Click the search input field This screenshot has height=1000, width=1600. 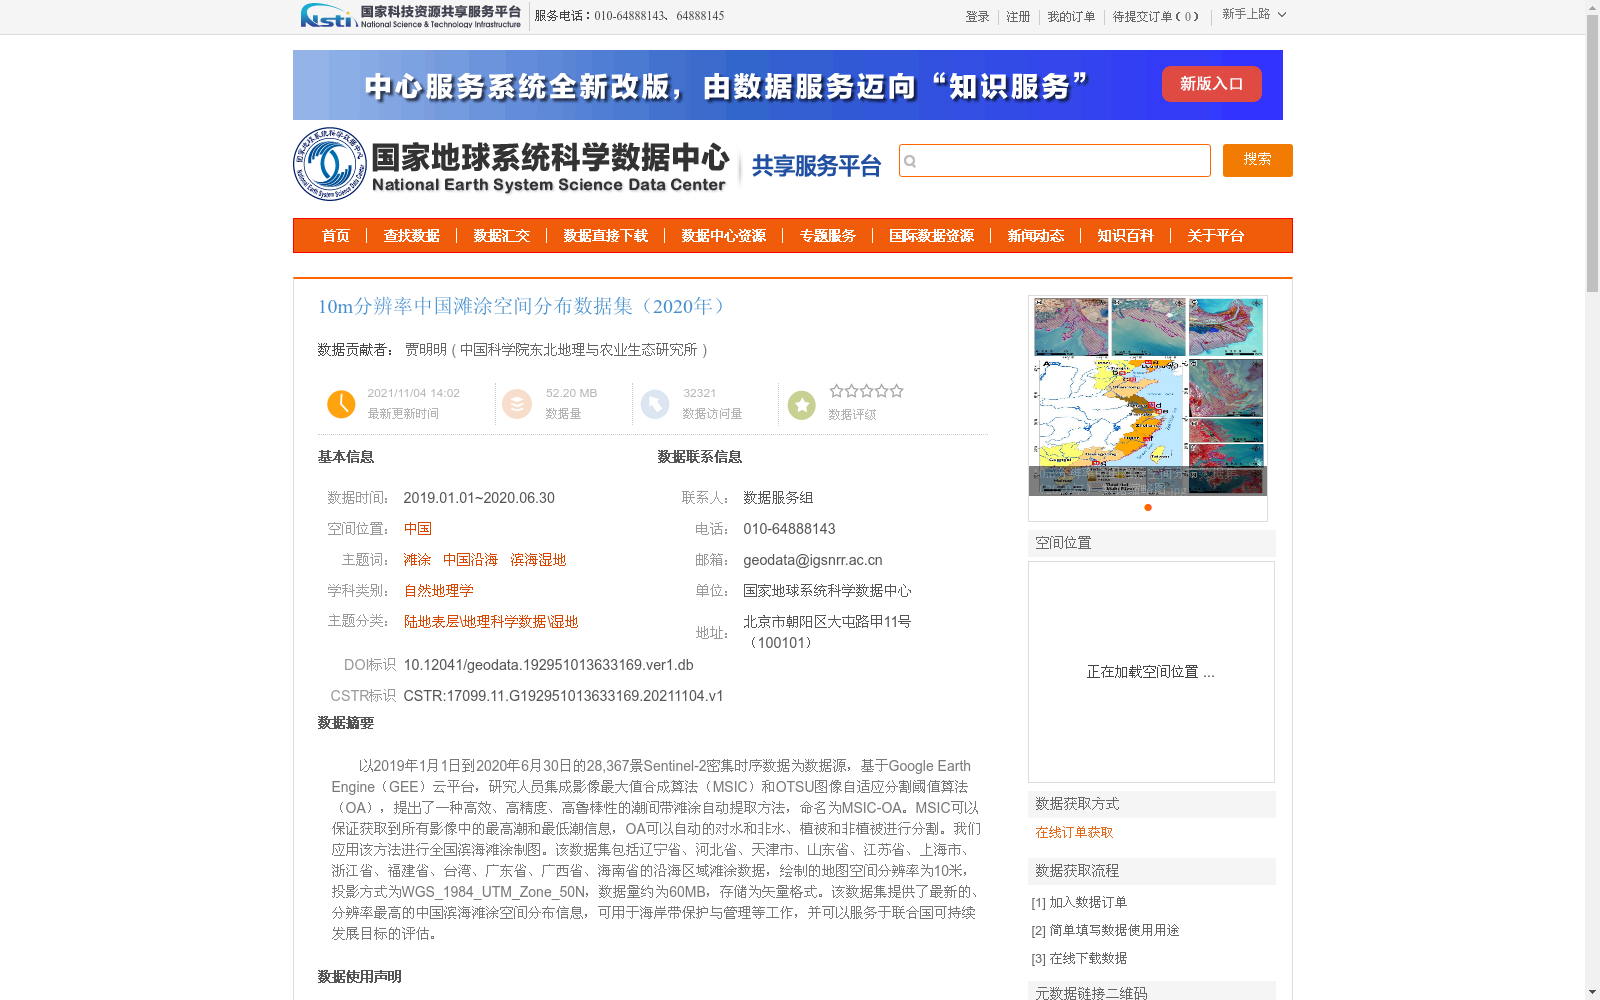(x=1055, y=160)
